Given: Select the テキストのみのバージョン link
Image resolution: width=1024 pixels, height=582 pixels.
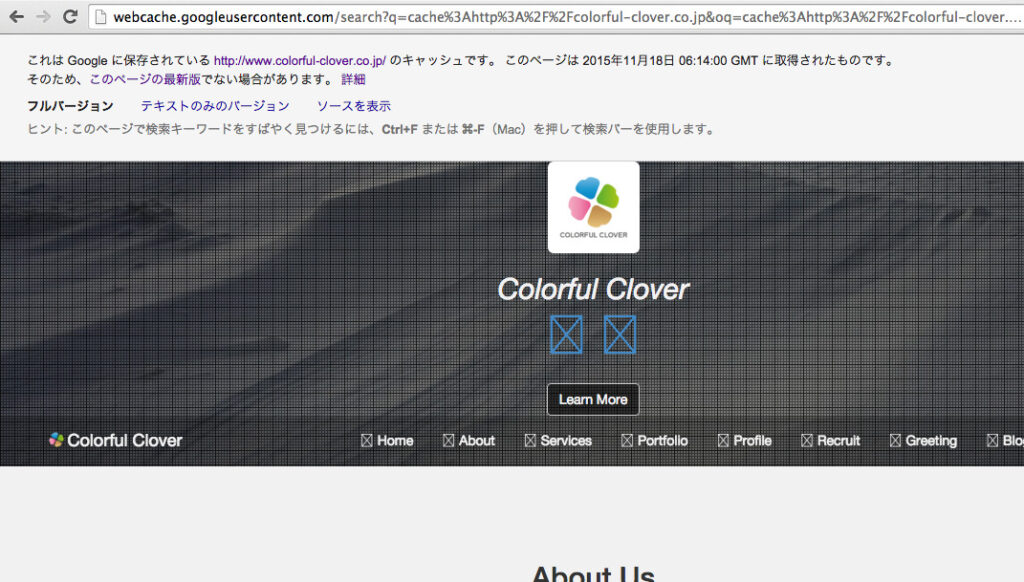Looking at the screenshot, I should coord(215,106).
